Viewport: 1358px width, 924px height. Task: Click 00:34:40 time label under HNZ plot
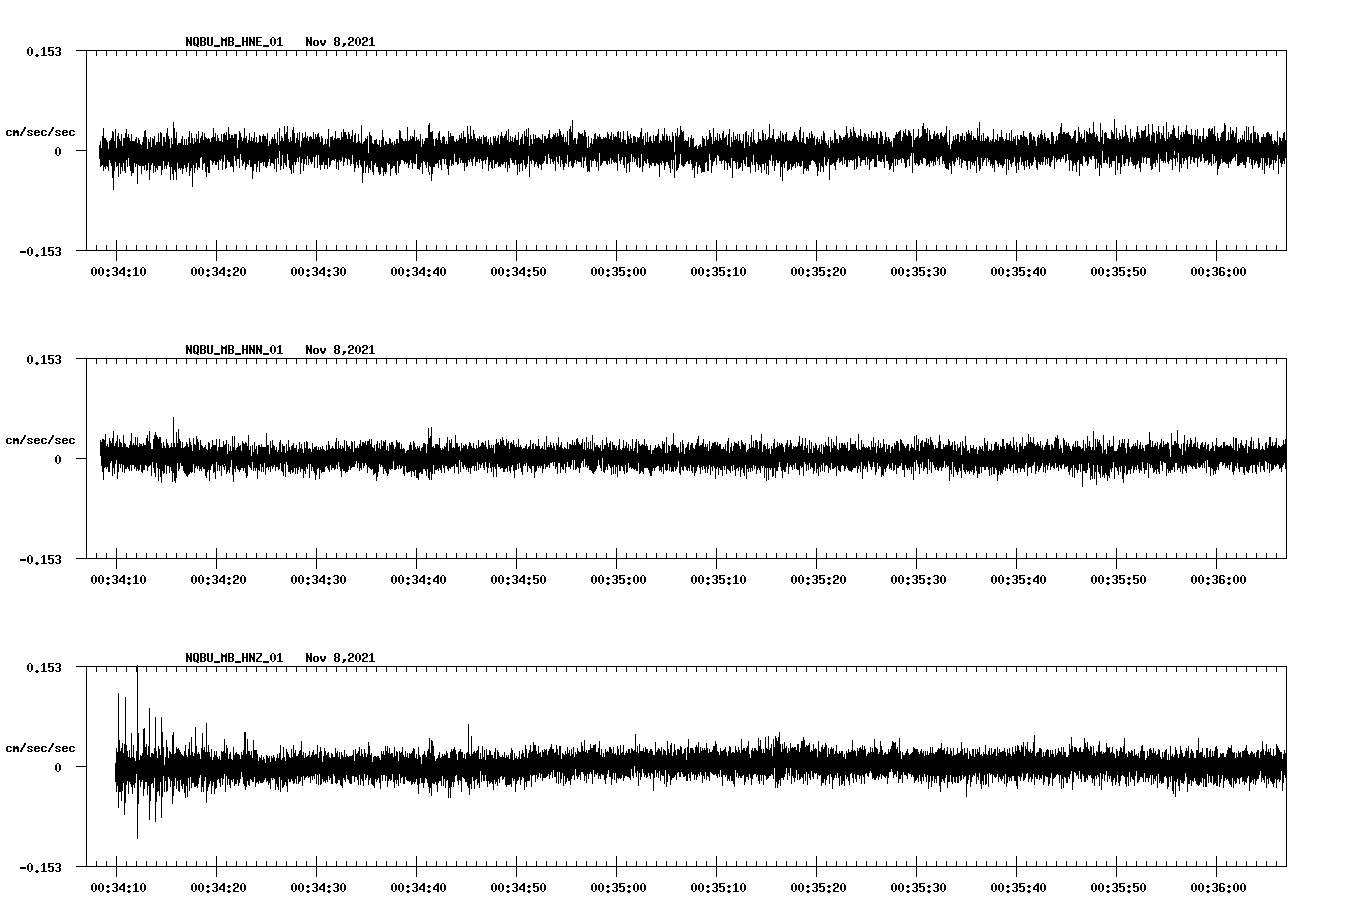click(x=418, y=888)
